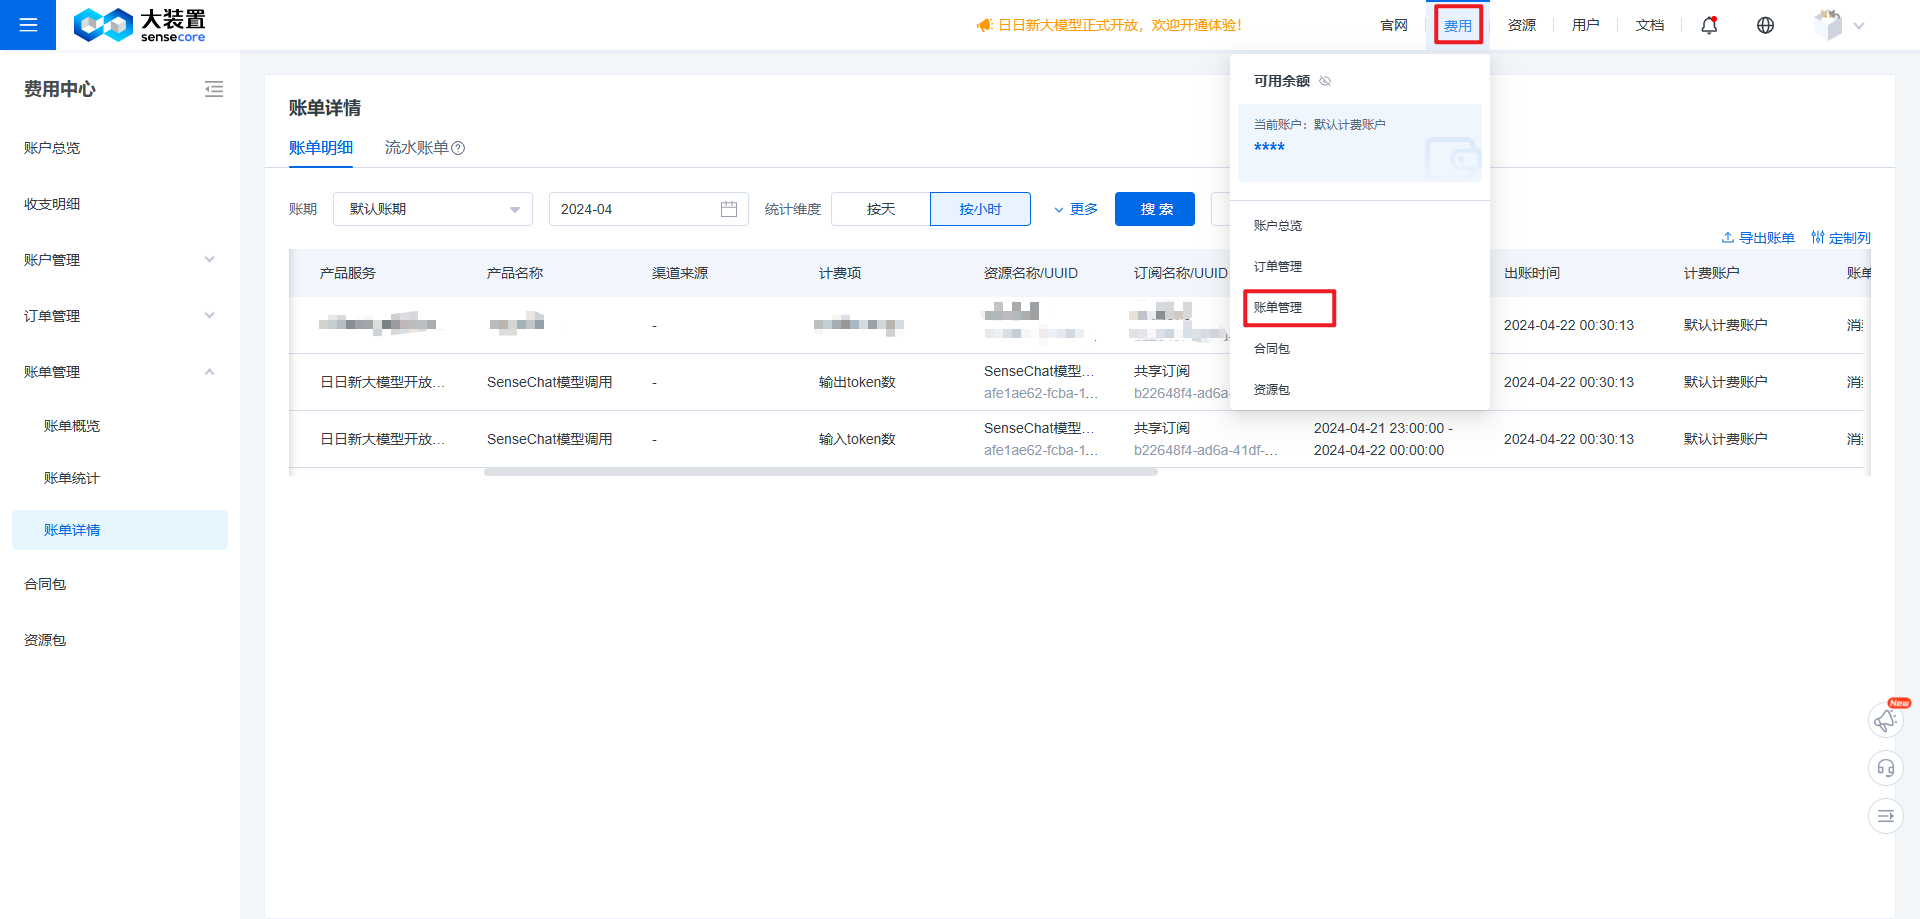Viewport: 1920px width, 919px height.
Task: Click the 搜索 search button
Action: tap(1154, 209)
